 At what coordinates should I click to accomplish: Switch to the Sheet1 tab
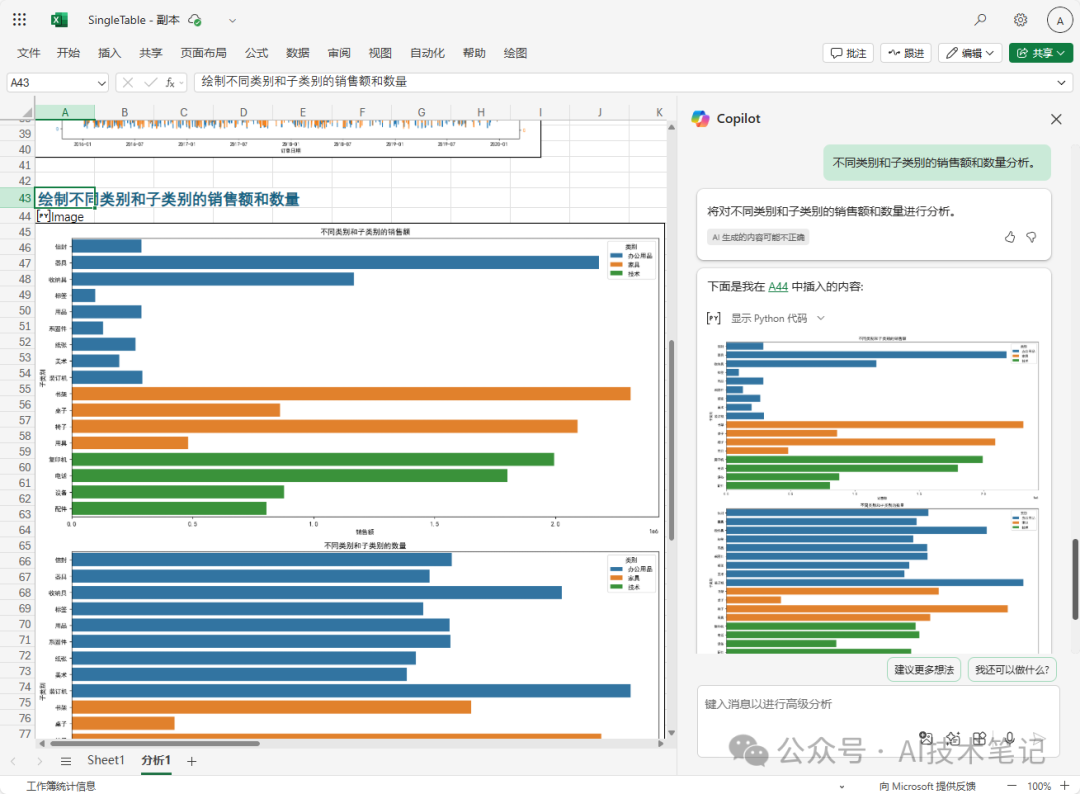(x=105, y=761)
